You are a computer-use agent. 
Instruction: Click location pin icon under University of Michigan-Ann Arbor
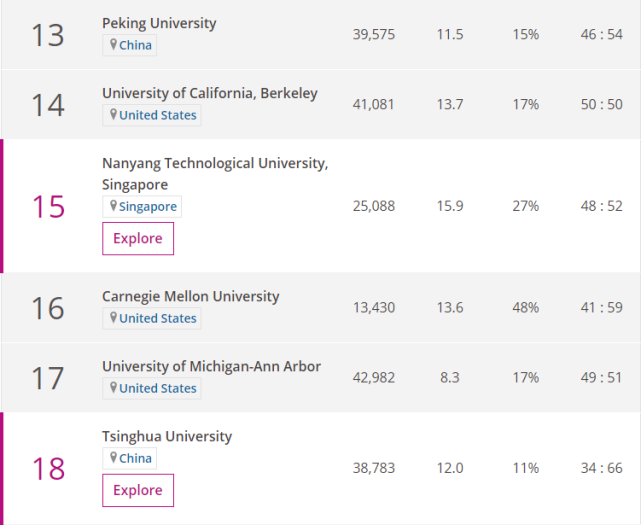point(114,388)
